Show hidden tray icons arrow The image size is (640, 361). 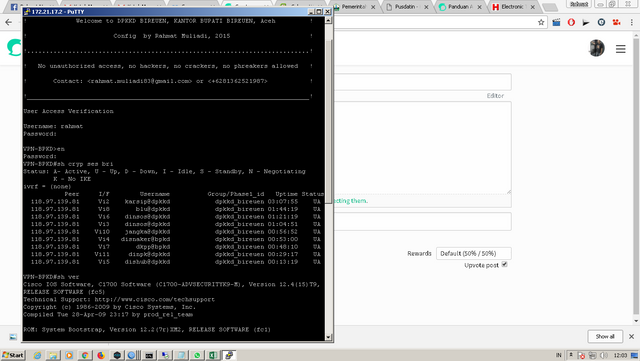tap(571, 355)
